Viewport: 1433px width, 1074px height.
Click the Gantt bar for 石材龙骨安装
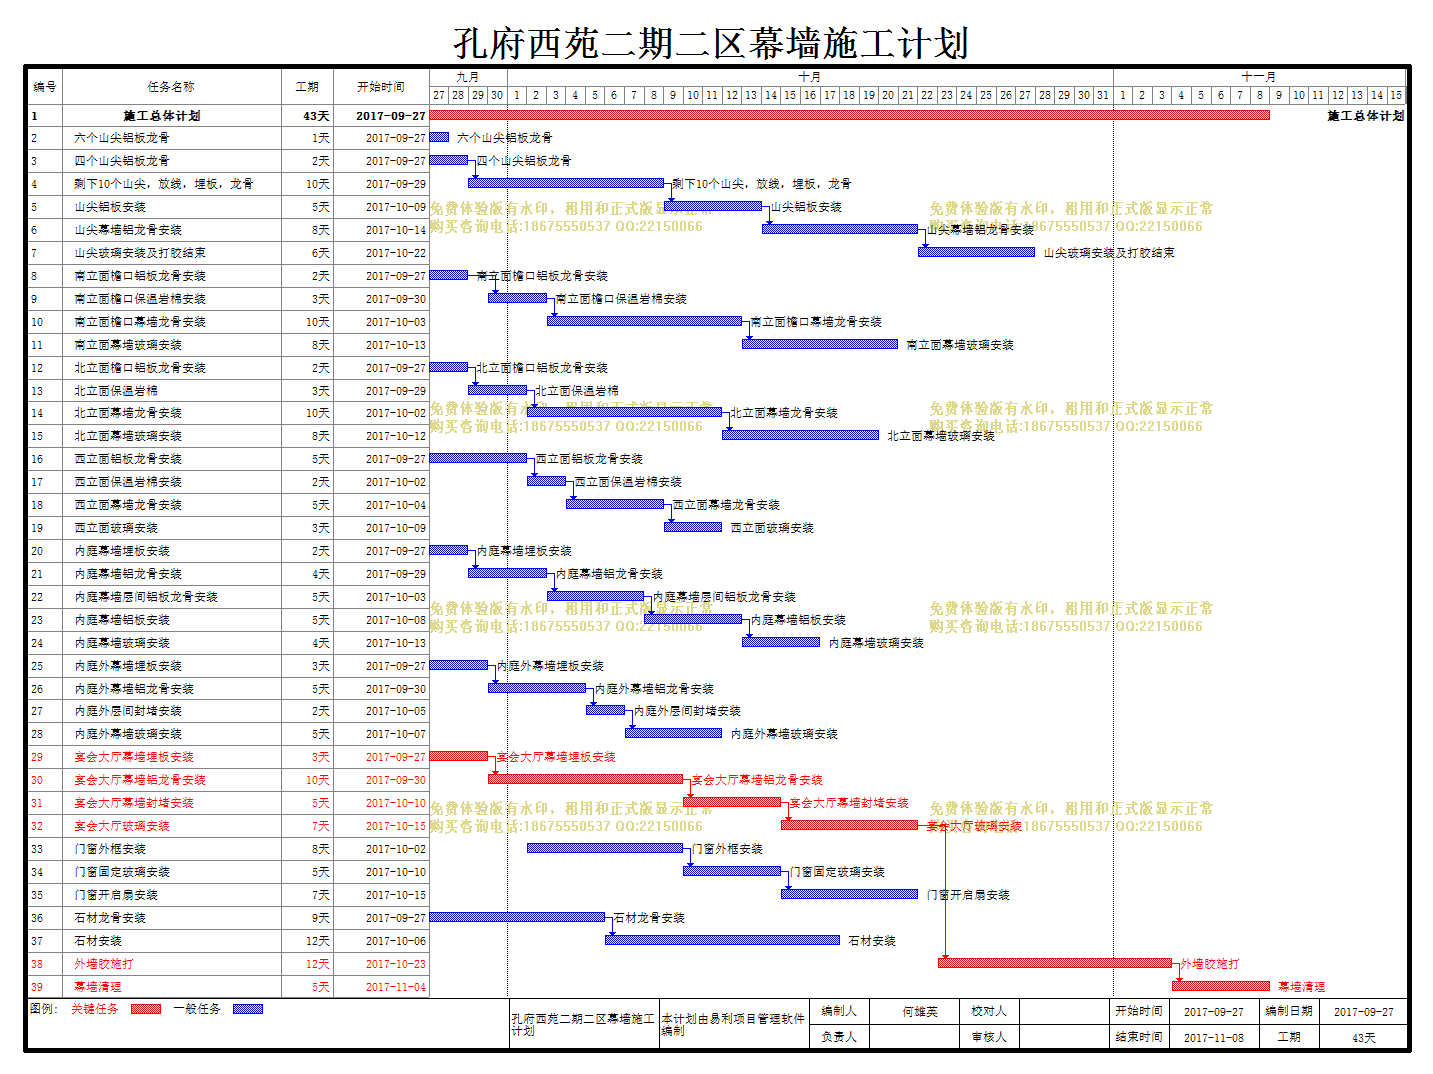(x=518, y=917)
